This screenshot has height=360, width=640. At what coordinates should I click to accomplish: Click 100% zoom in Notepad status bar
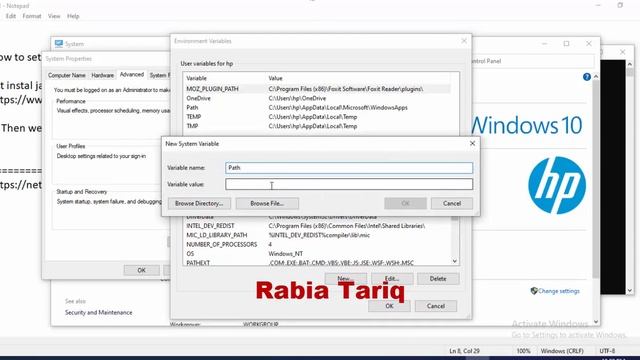click(x=523, y=351)
